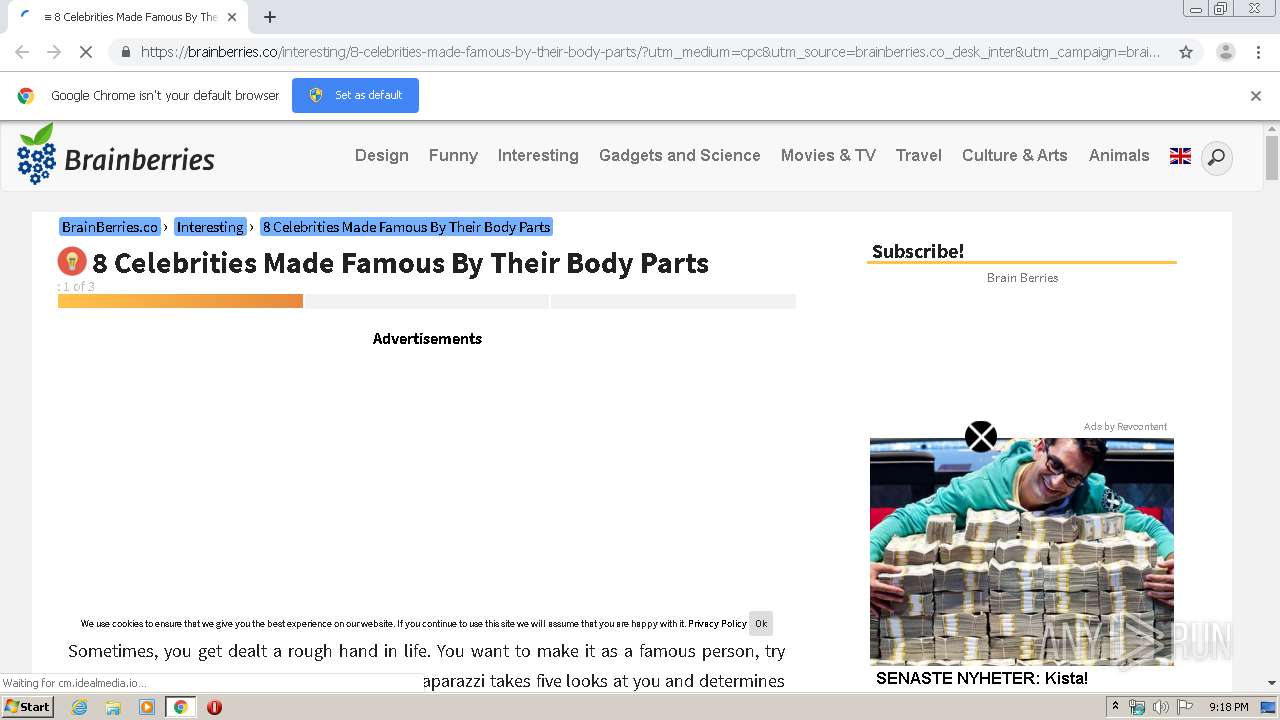Jump to third page progress segment
Viewport: 1280px width, 720px height.
click(x=673, y=301)
